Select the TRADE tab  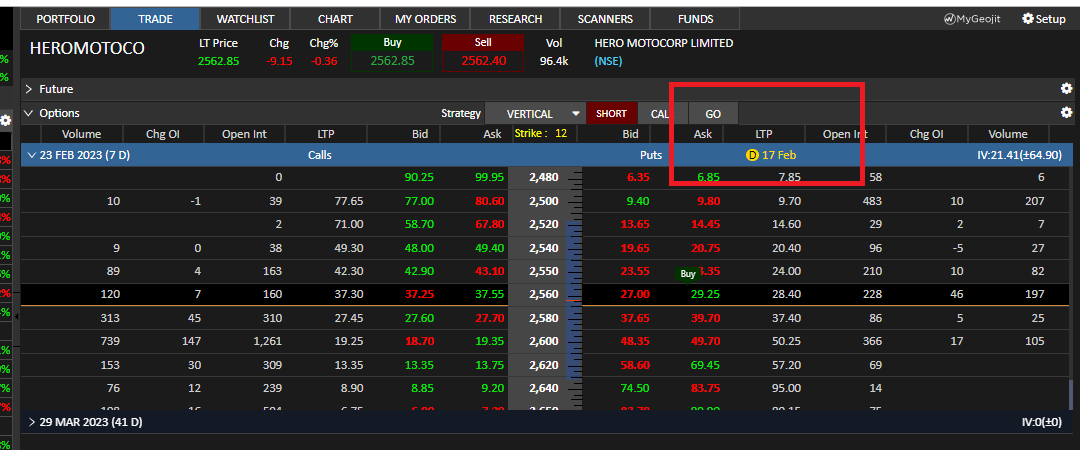[x=155, y=19]
